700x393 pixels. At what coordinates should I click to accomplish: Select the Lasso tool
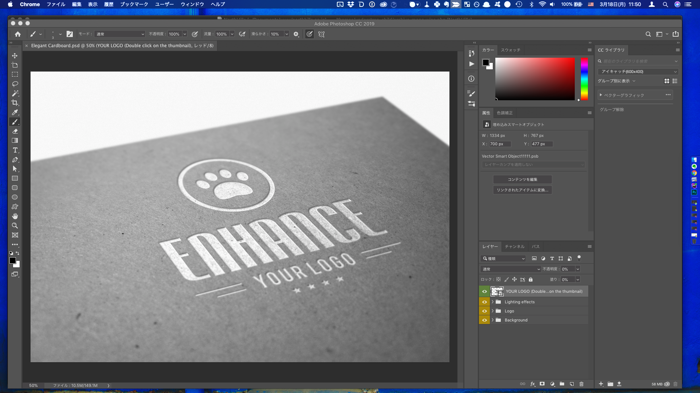(x=15, y=84)
